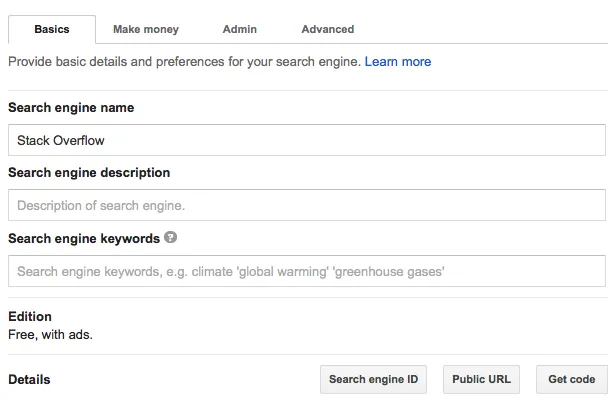This screenshot has width=613, height=403.
Task: Select the Advanced tab
Action: point(327,30)
